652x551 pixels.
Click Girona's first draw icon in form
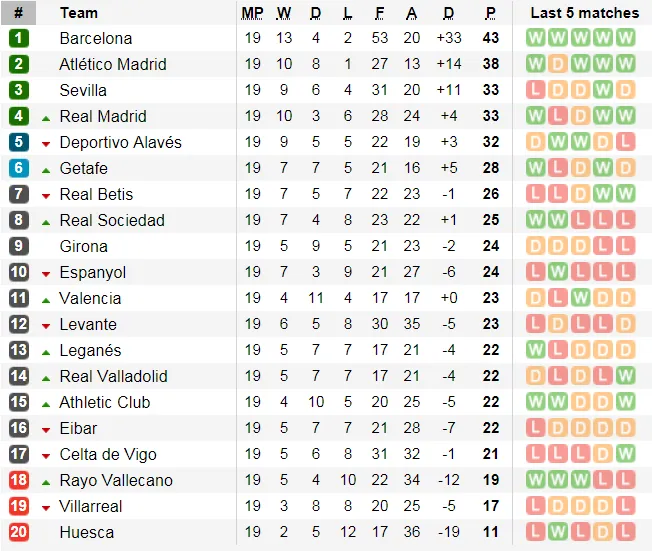[x=536, y=246]
